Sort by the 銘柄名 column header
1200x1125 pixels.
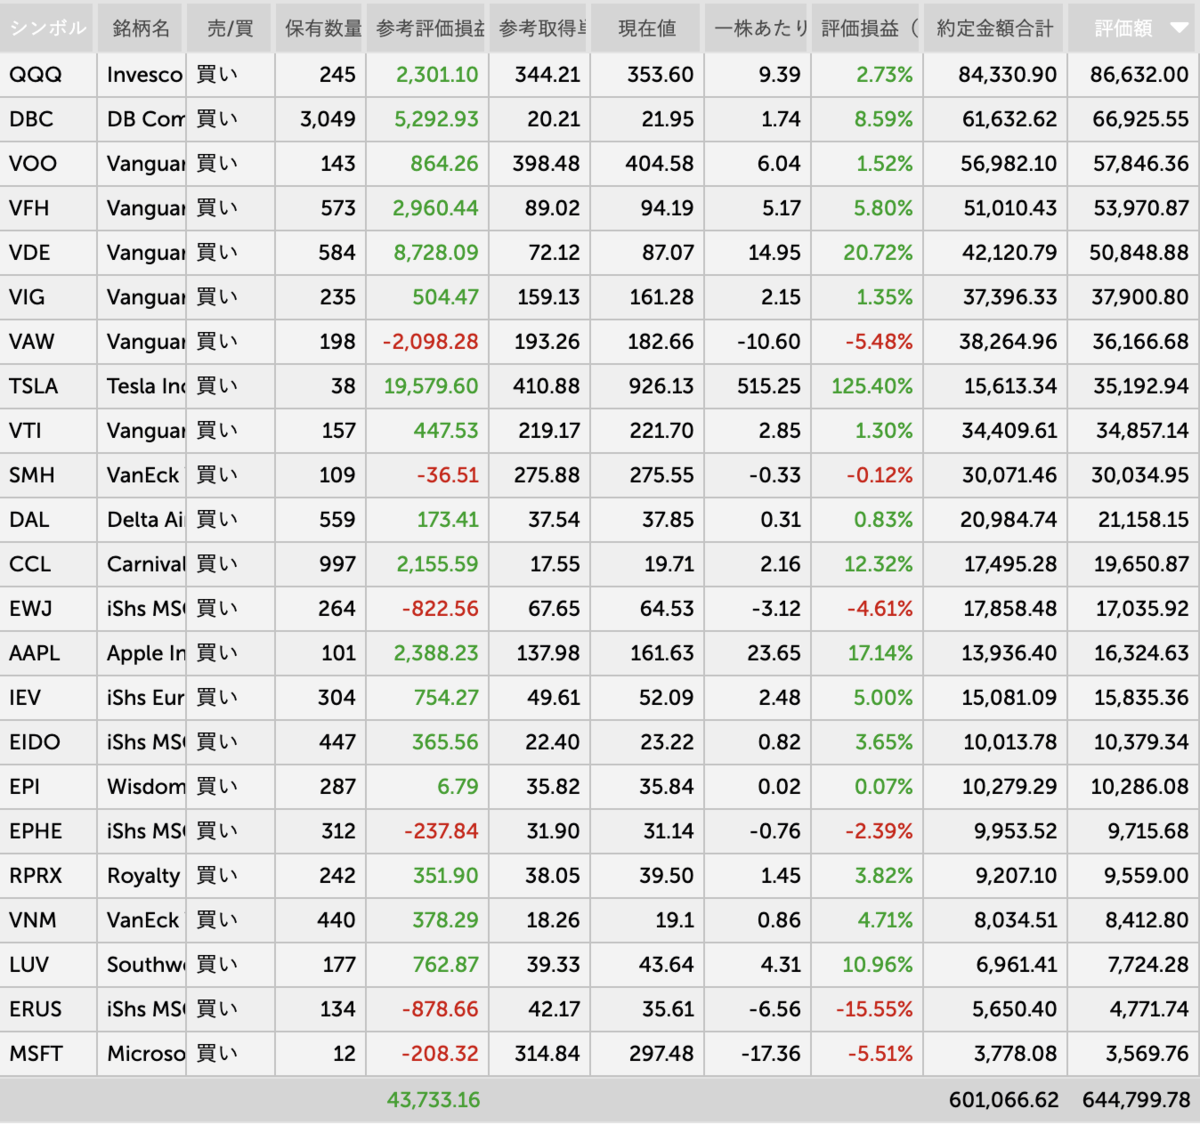click(141, 28)
